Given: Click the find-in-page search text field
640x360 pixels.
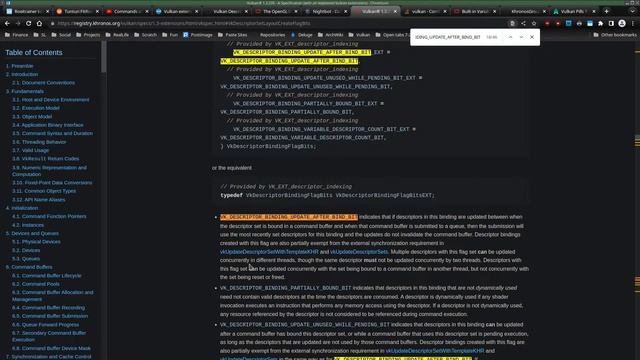Looking at the screenshot, I should pyautogui.click(x=447, y=37).
